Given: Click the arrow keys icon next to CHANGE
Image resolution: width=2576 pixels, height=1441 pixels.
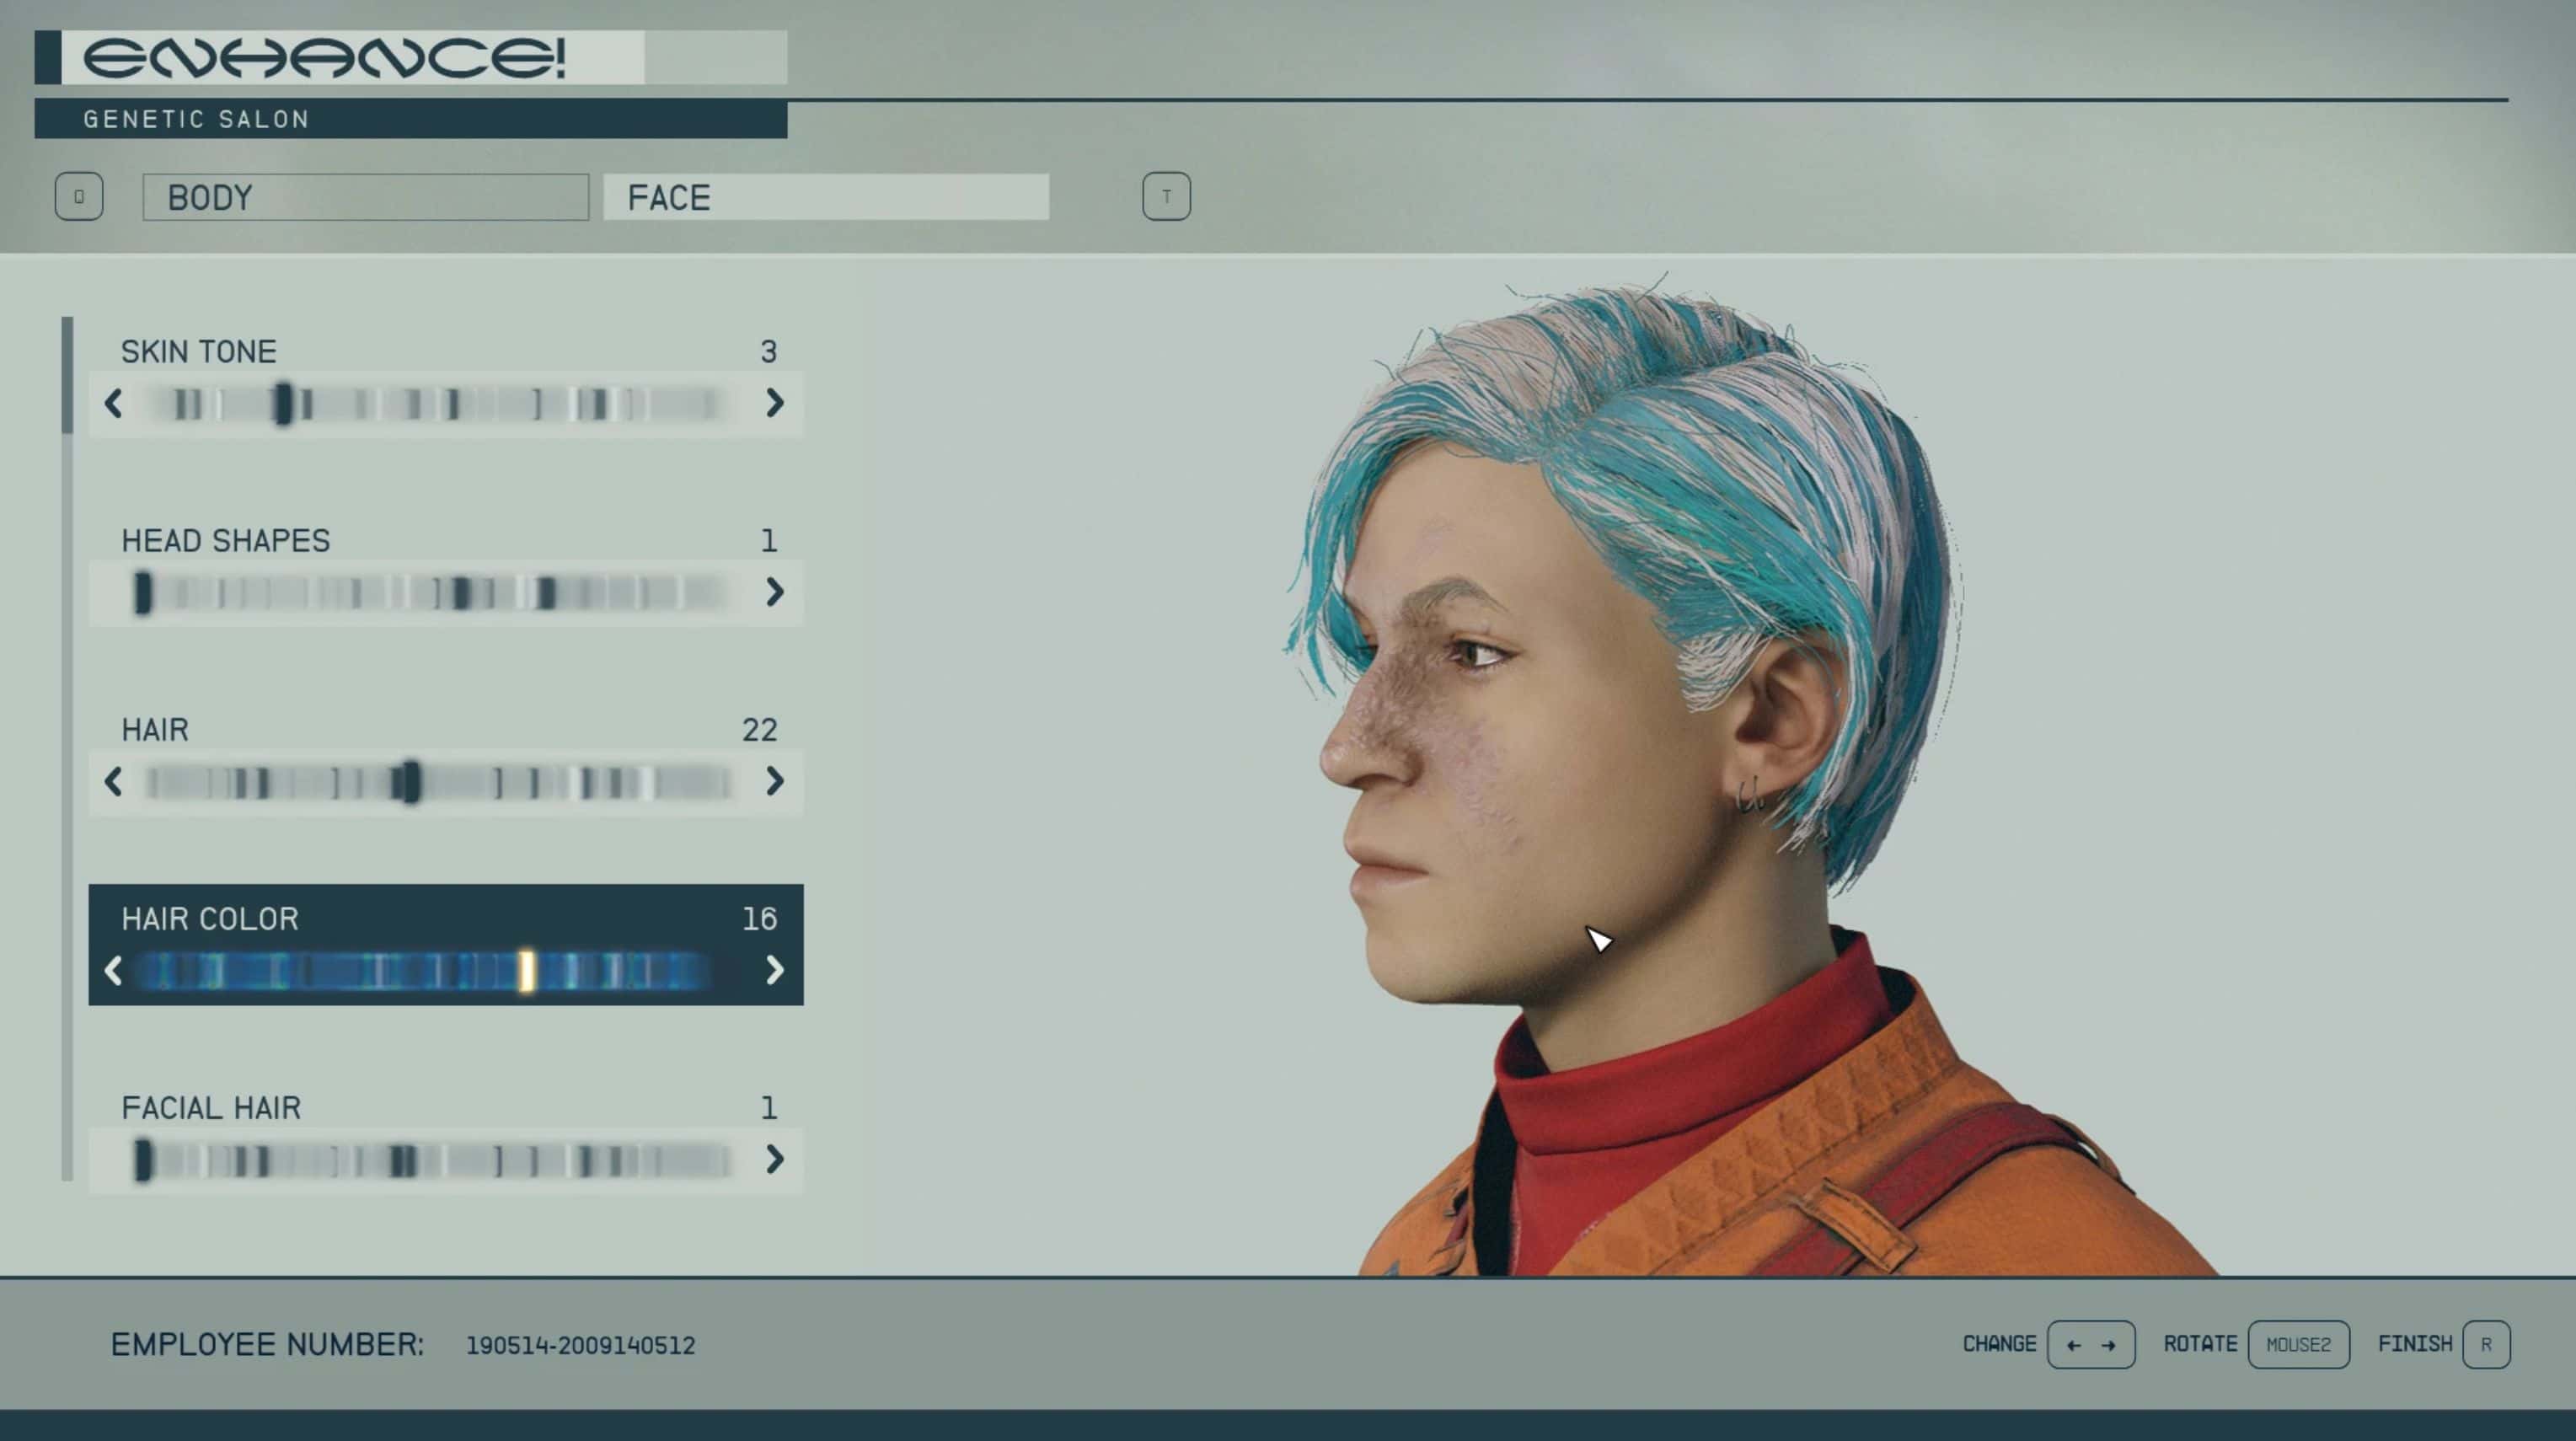Looking at the screenshot, I should point(2090,1344).
